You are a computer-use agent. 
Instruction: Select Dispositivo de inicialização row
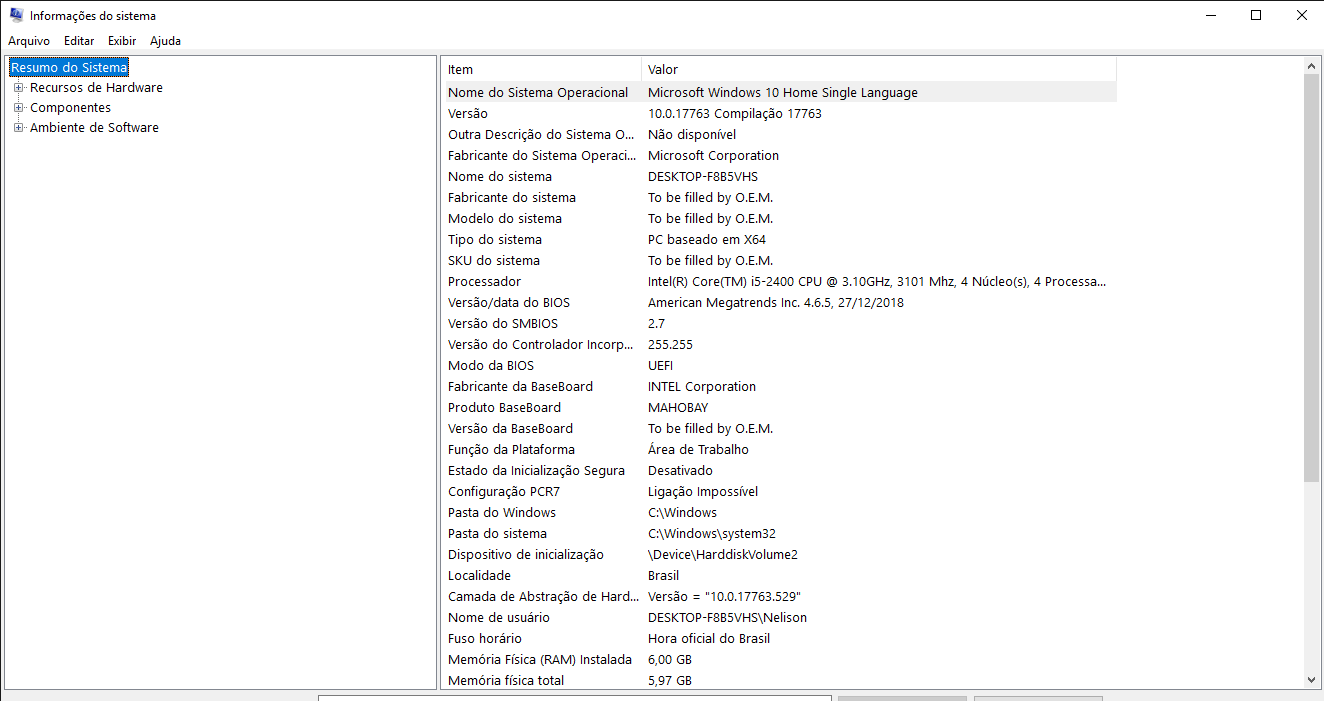[x=779, y=554]
